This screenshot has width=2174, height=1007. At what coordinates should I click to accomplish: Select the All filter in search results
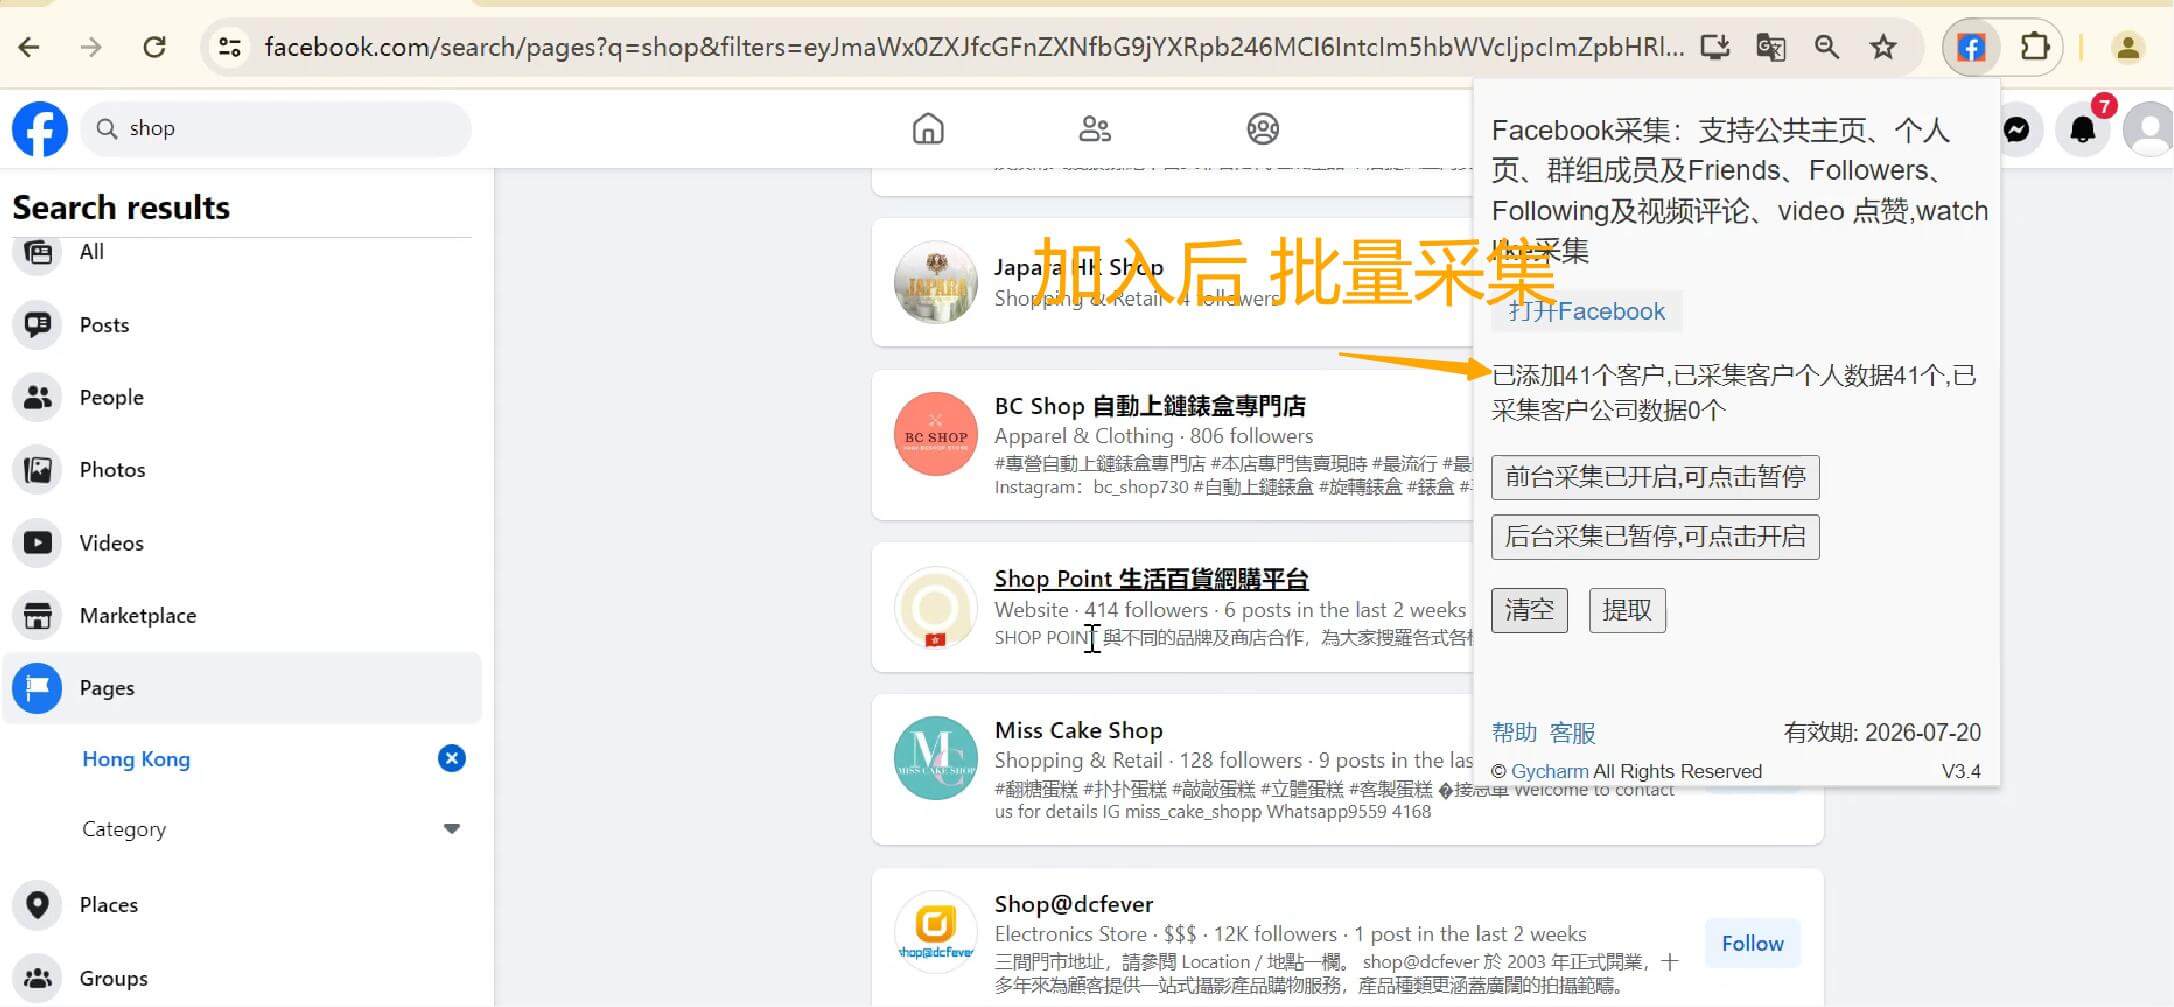point(242,252)
